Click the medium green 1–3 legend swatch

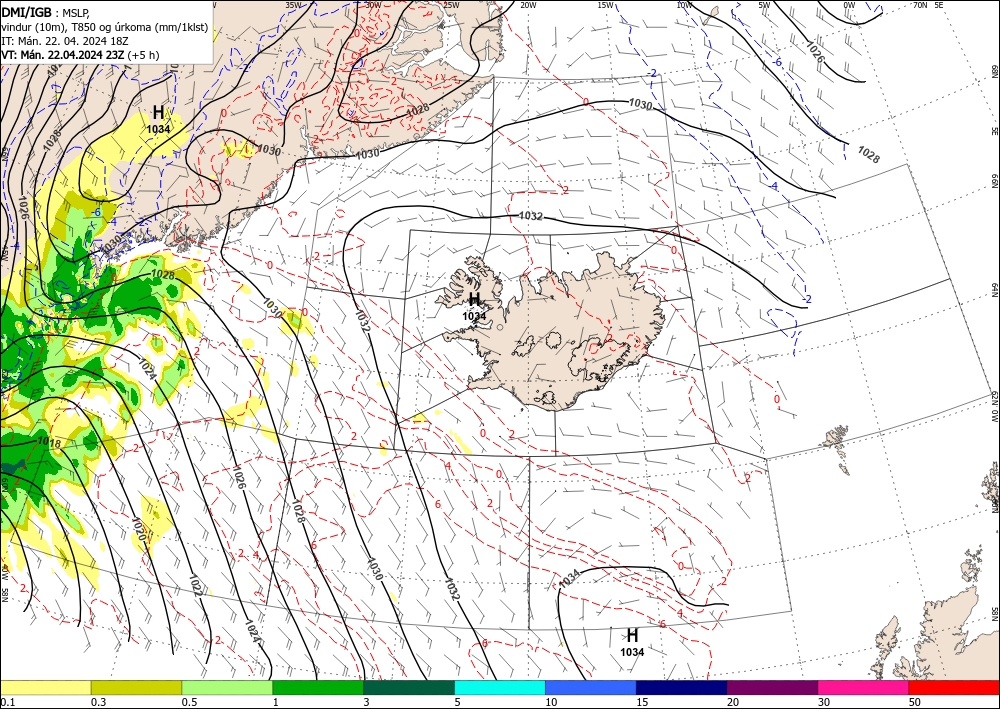point(318,688)
